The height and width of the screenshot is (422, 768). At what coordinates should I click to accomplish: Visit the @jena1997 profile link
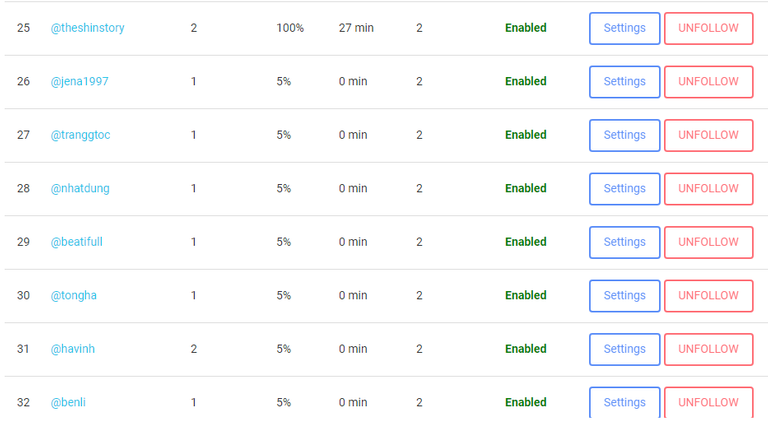[x=80, y=82]
